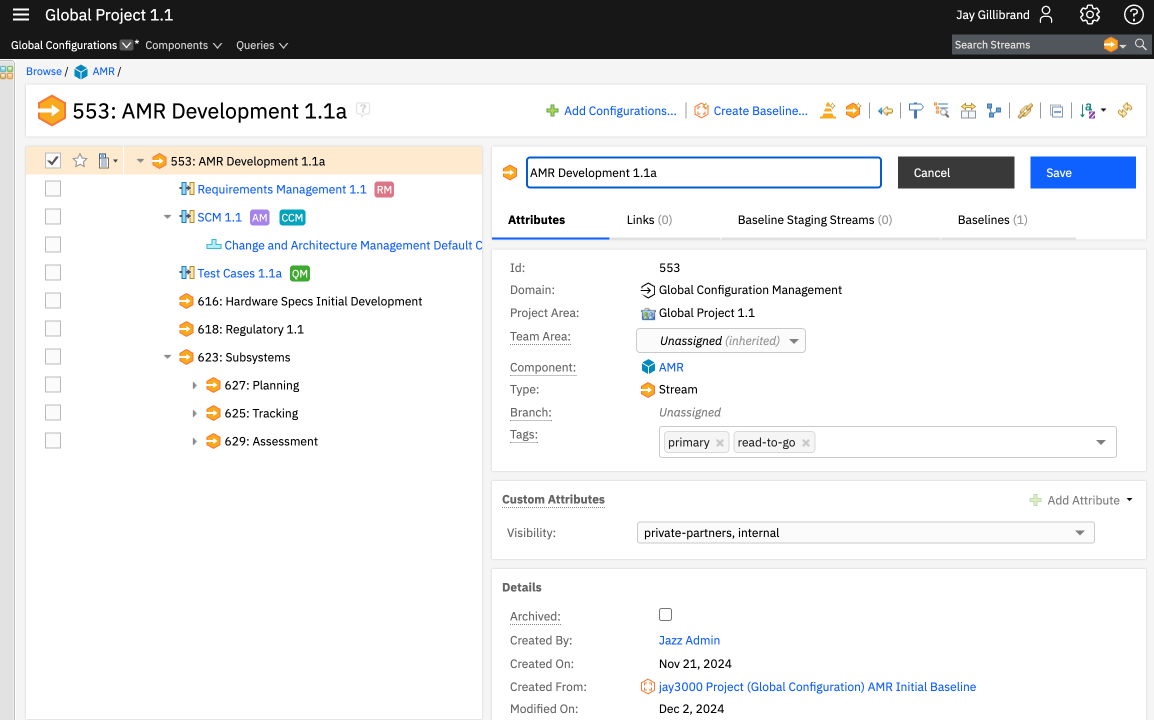
Task: Open the sort order dropdown arrow
Action: coord(1103,111)
